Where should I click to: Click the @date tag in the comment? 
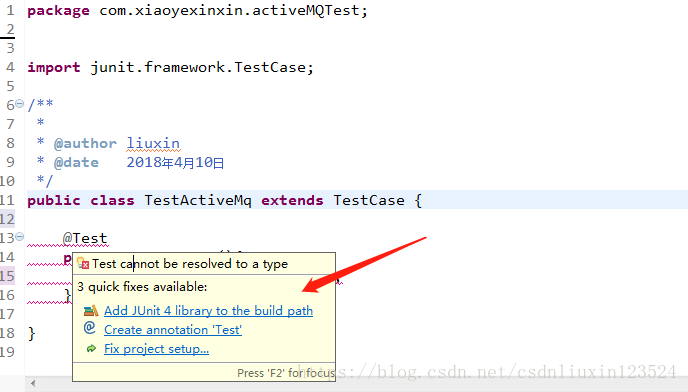click(x=76, y=162)
